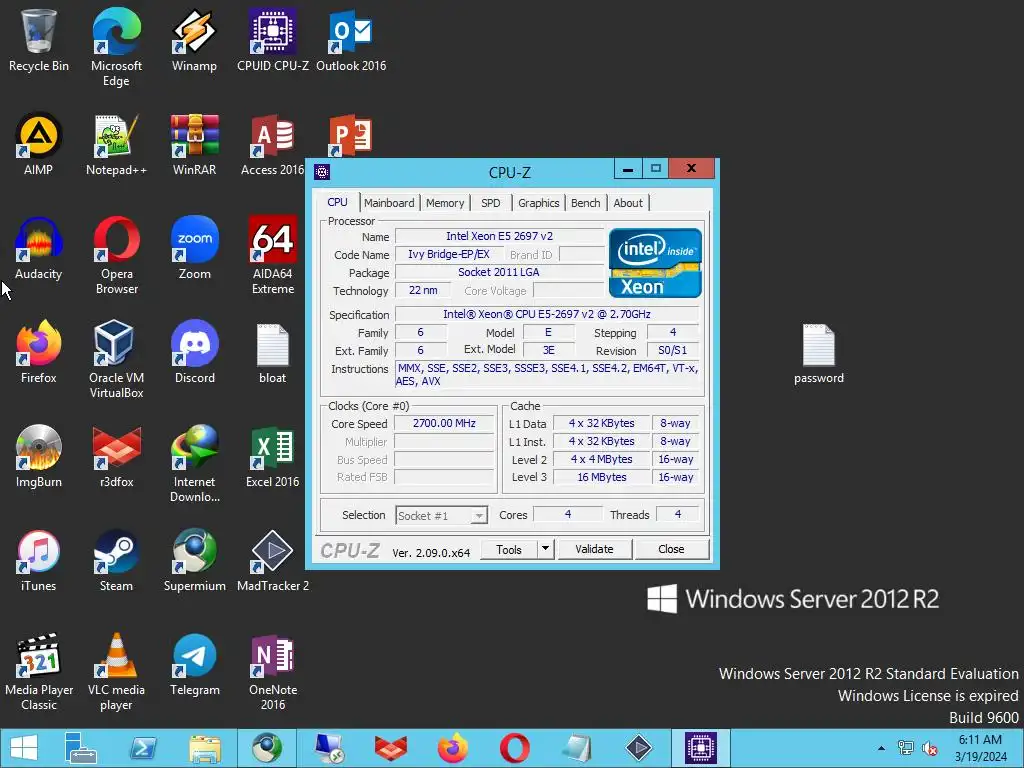Select the Discord desktop shortcut
Screen dimensions: 1024x768
[x=194, y=352]
